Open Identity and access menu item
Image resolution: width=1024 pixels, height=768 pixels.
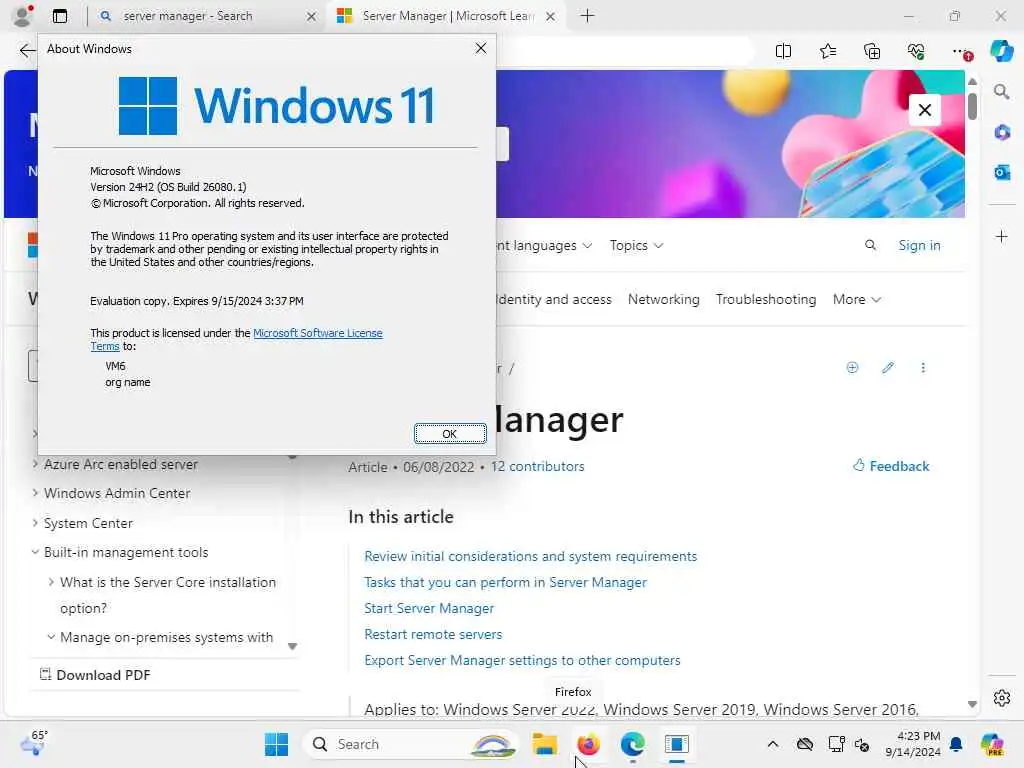(x=554, y=299)
